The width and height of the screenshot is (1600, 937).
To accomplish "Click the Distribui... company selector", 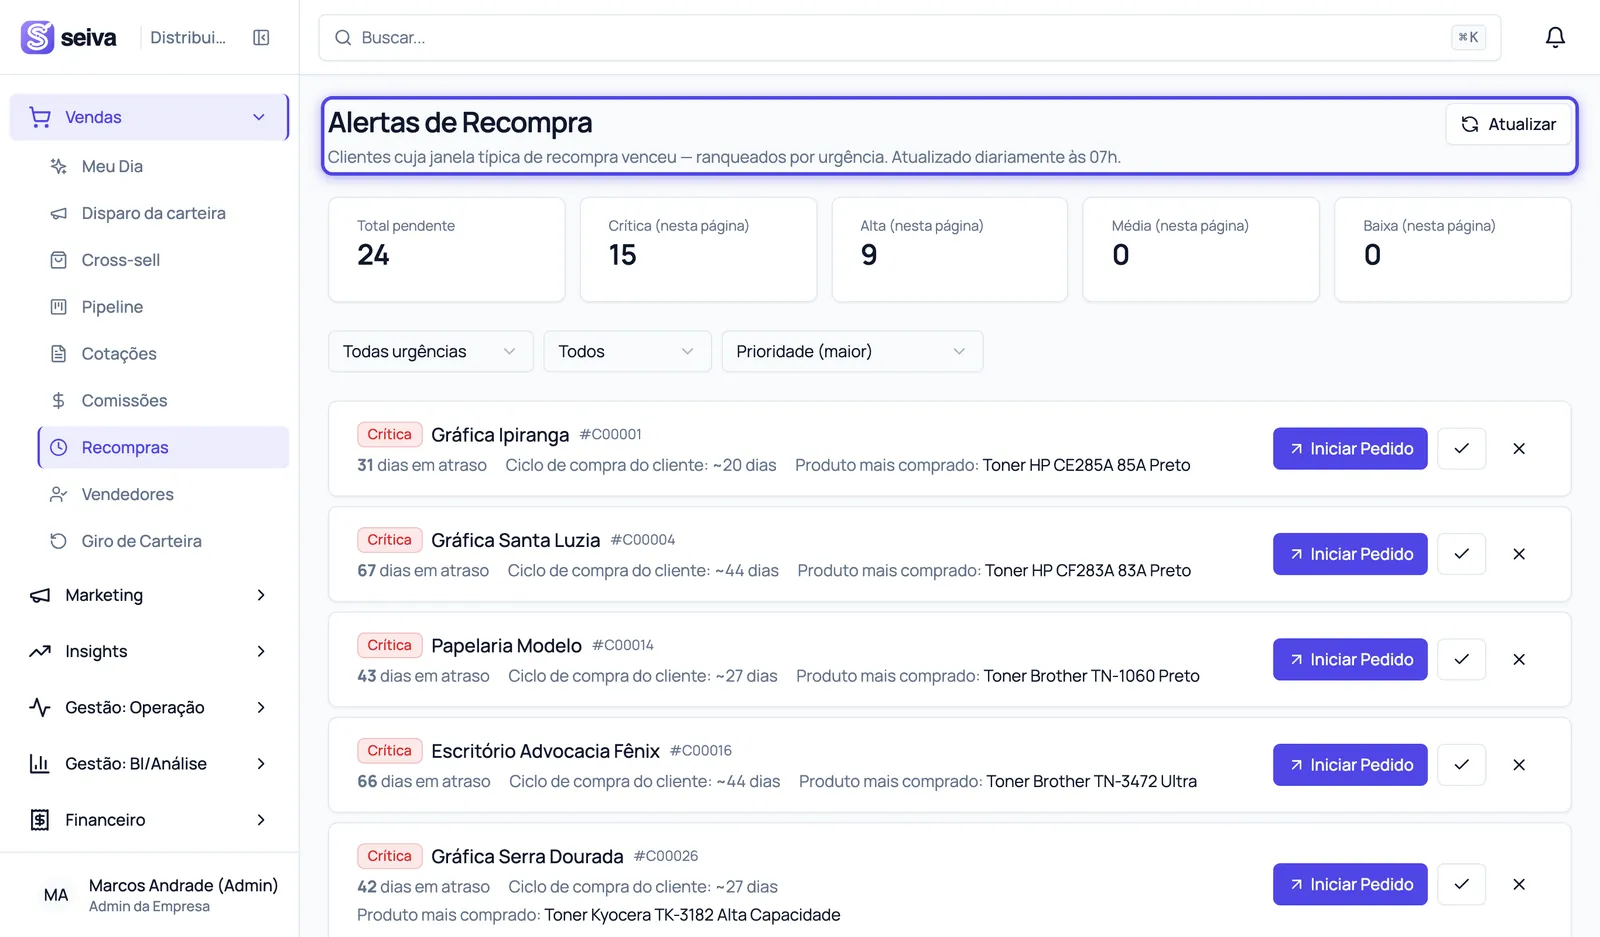I will tap(188, 37).
